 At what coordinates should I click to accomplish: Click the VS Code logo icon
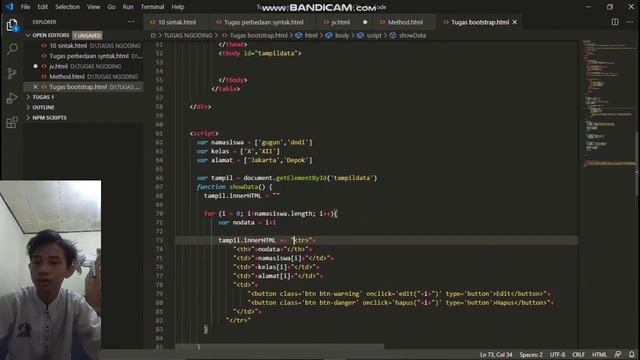(x=9, y=7)
